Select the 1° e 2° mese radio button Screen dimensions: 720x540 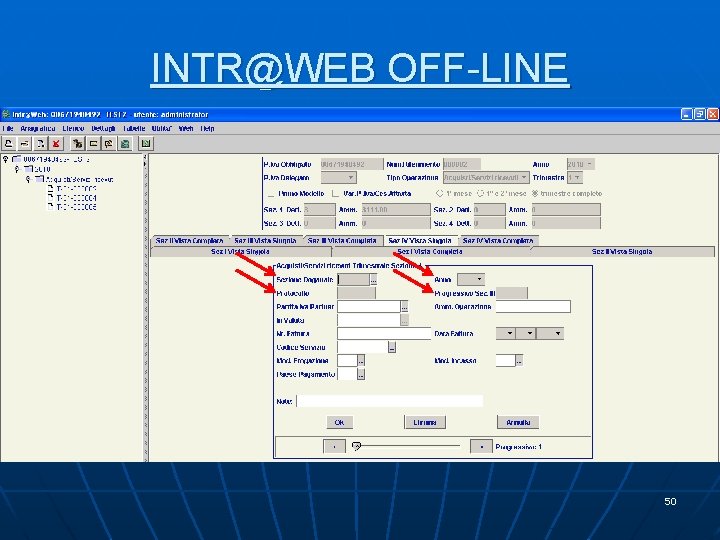(x=481, y=194)
